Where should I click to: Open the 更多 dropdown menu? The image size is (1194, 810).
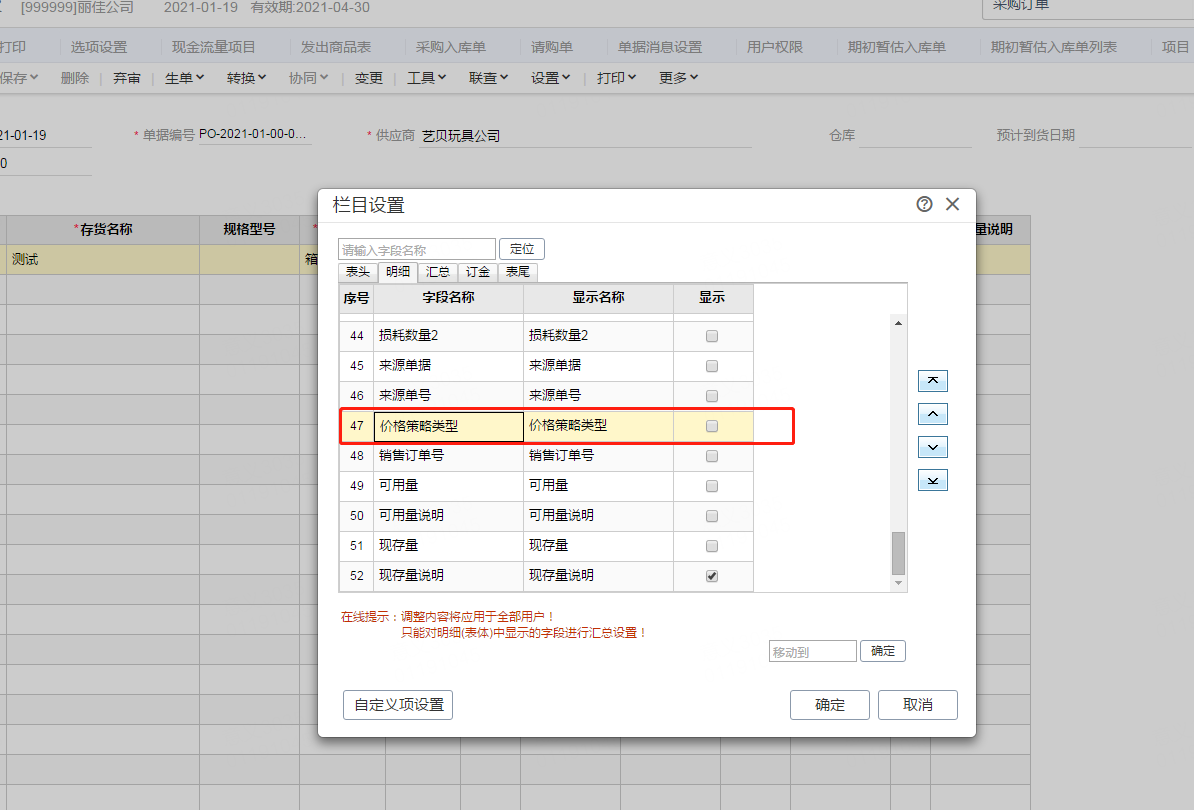coord(678,78)
